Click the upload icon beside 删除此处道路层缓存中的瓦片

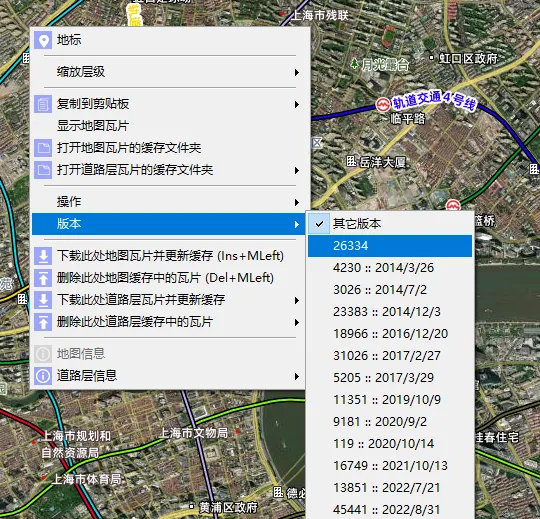click(43, 322)
